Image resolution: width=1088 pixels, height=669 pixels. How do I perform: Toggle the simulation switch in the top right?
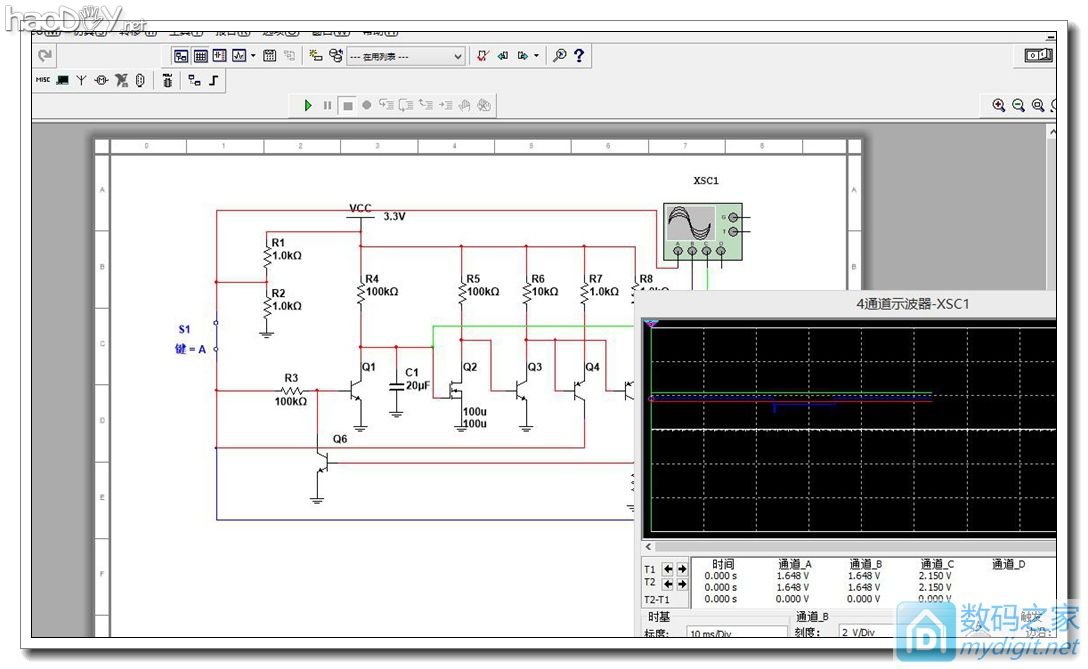coord(1040,56)
